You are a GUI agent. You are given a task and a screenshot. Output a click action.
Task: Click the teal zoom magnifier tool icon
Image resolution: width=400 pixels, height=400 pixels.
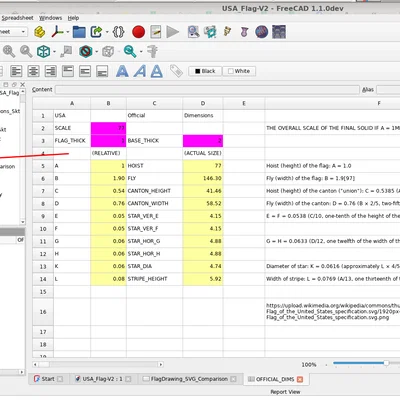point(130,52)
